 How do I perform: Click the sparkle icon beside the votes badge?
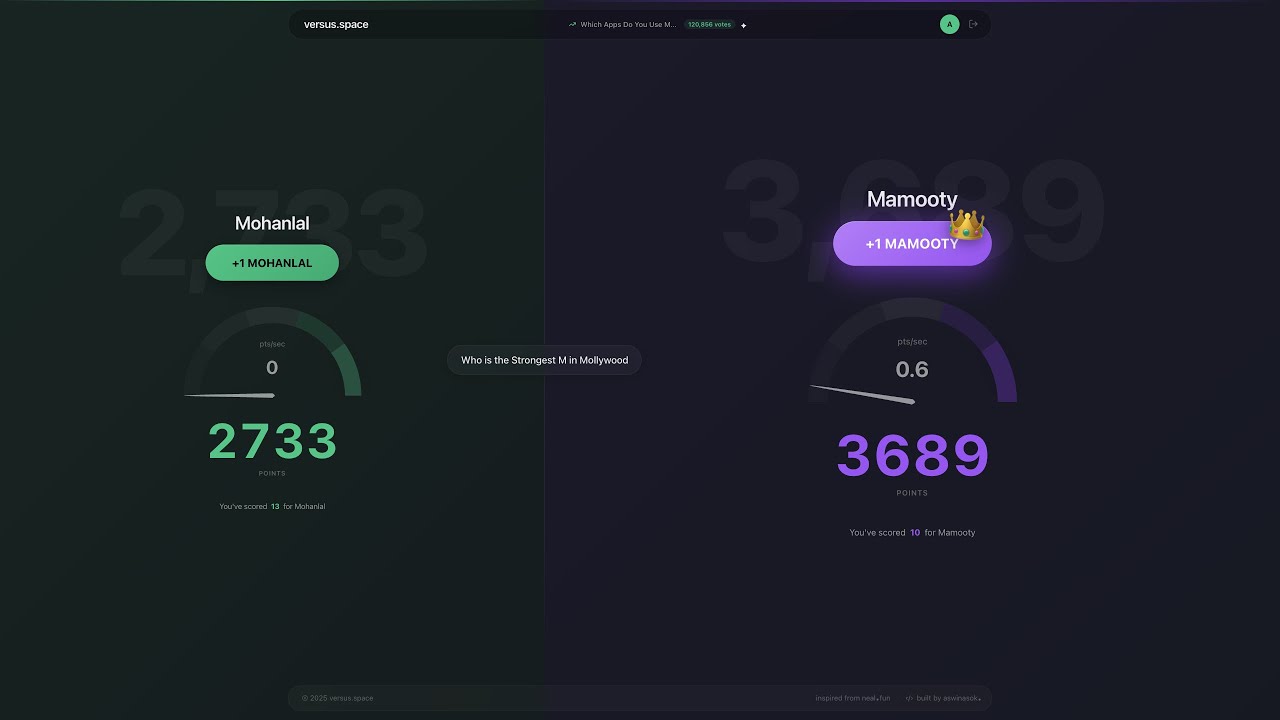(744, 25)
